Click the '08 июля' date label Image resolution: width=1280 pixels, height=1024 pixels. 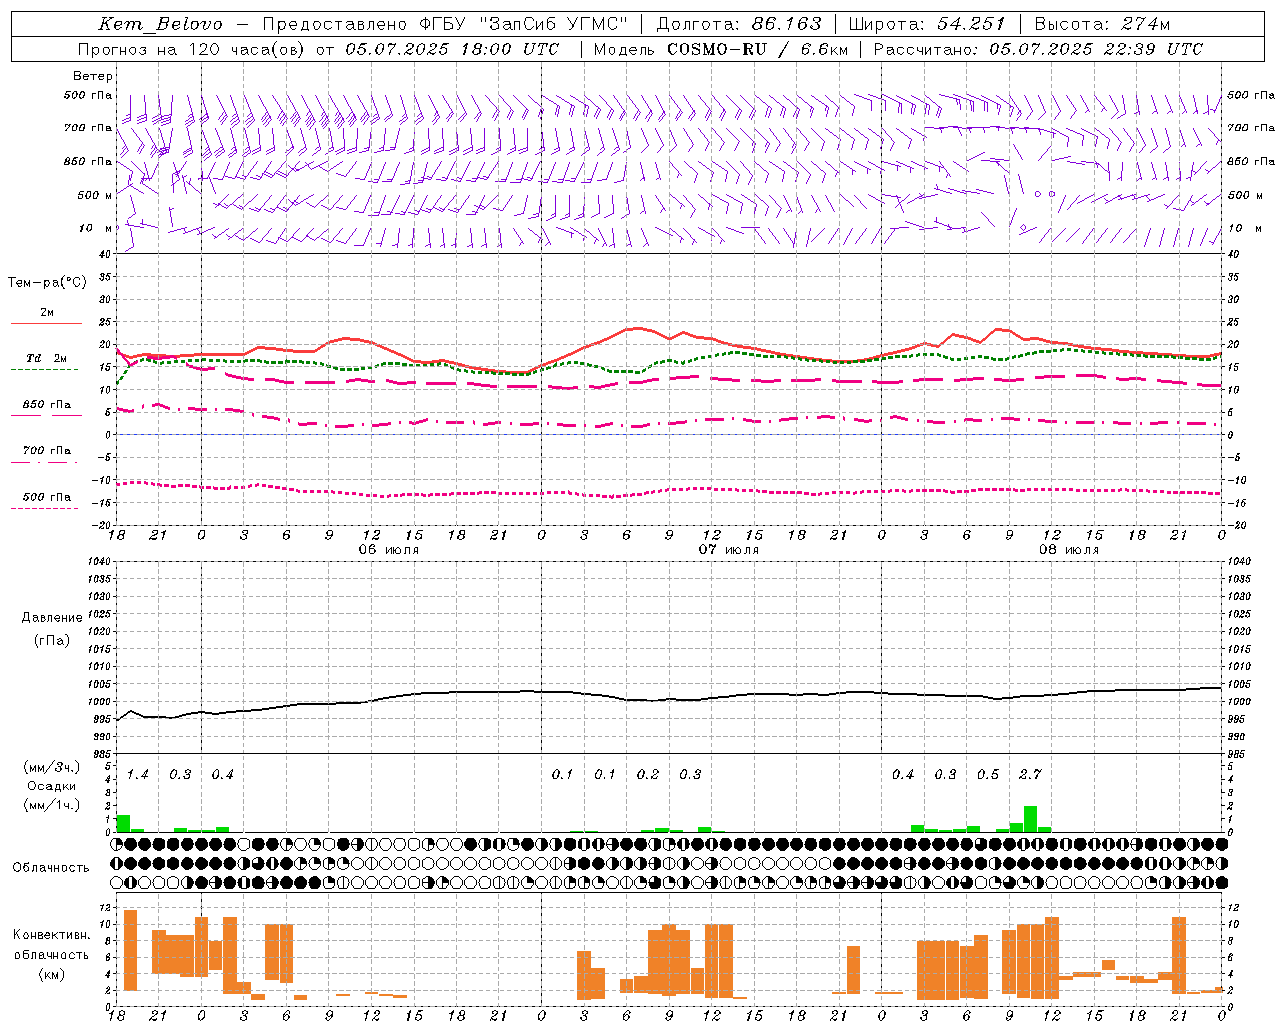pyautogui.click(x=1069, y=550)
